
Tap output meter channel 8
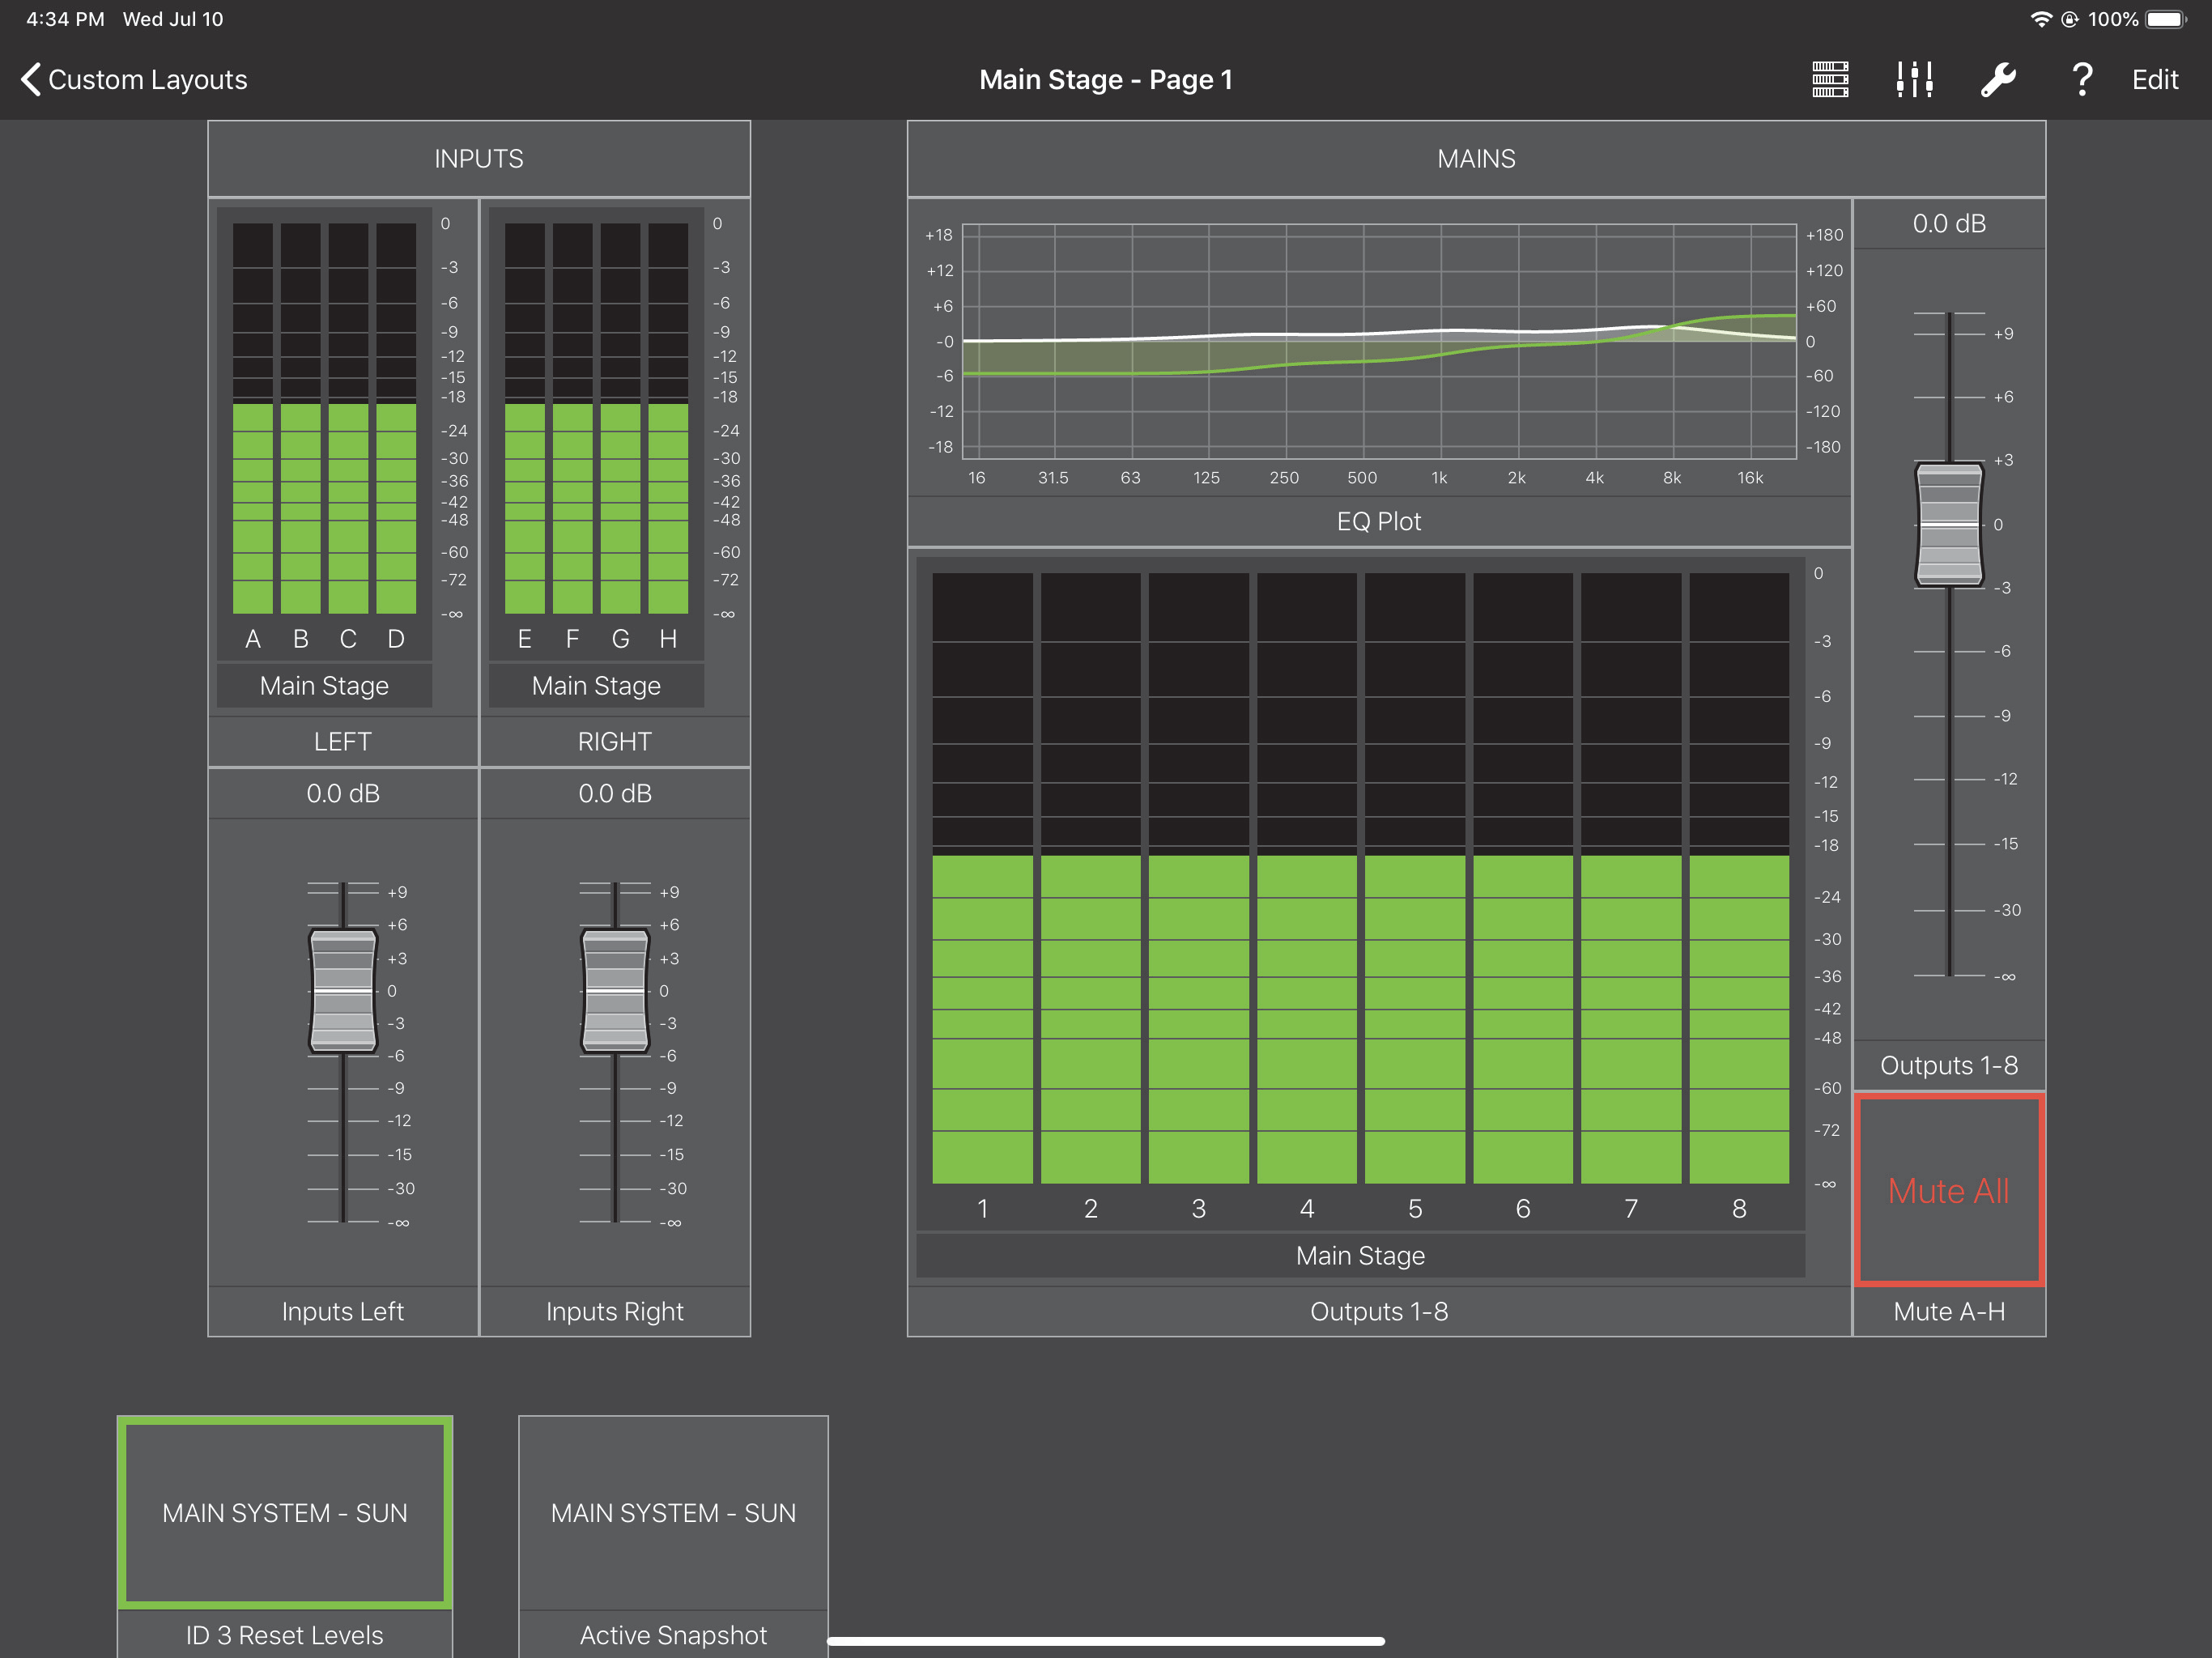coord(1739,878)
